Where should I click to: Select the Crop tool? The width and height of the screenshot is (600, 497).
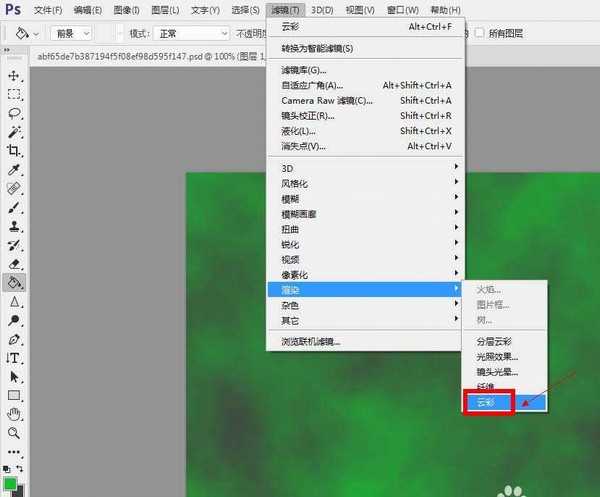point(14,151)
